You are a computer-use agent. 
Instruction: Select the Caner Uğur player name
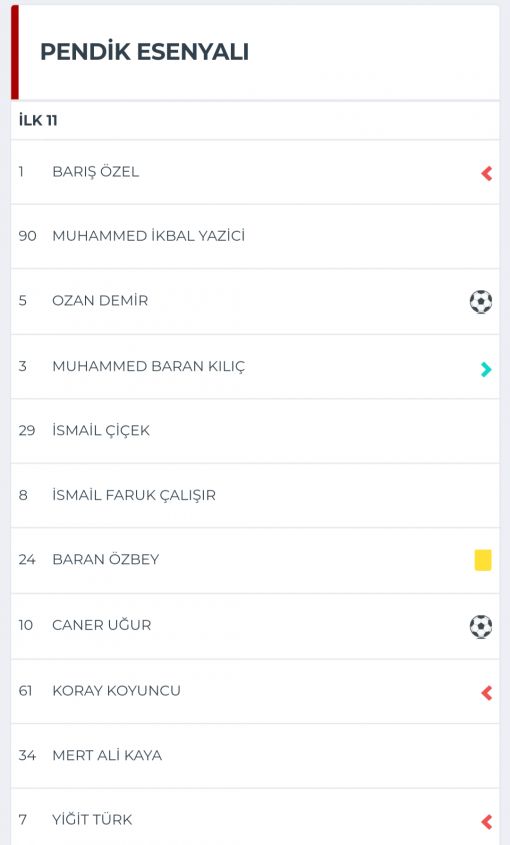[102, 625]
